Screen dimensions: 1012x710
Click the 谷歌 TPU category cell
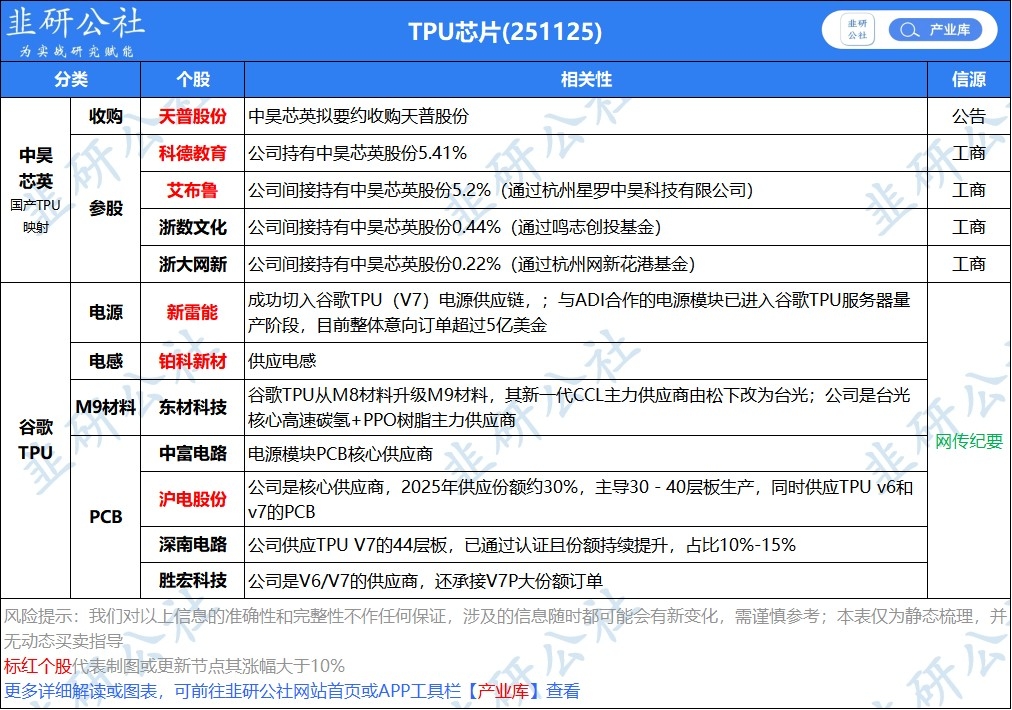click(x=35, y=440)
